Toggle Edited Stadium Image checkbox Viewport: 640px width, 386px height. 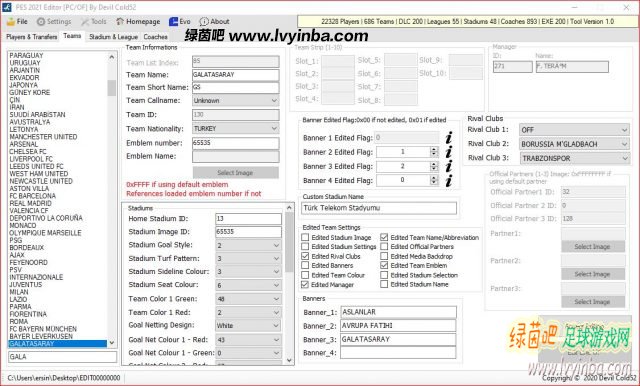coord(305,237)
